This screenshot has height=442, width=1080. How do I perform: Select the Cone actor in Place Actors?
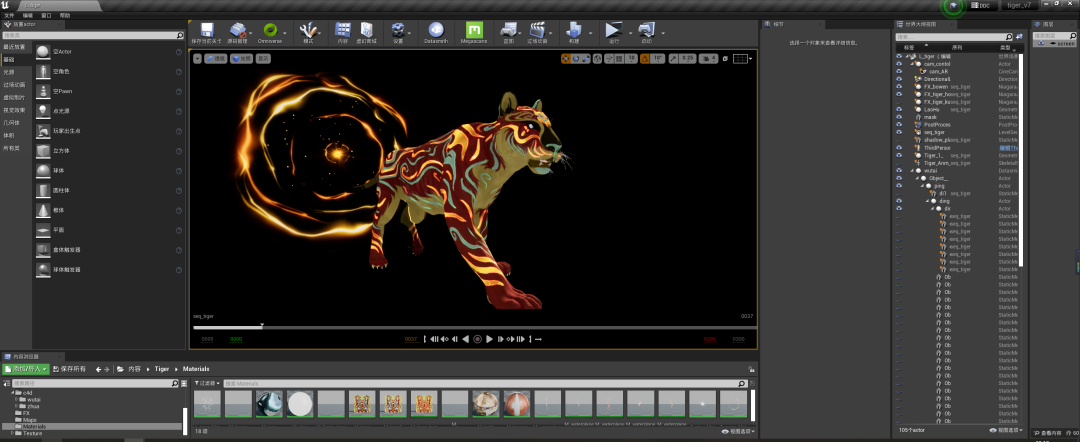(x=43, y=210)
